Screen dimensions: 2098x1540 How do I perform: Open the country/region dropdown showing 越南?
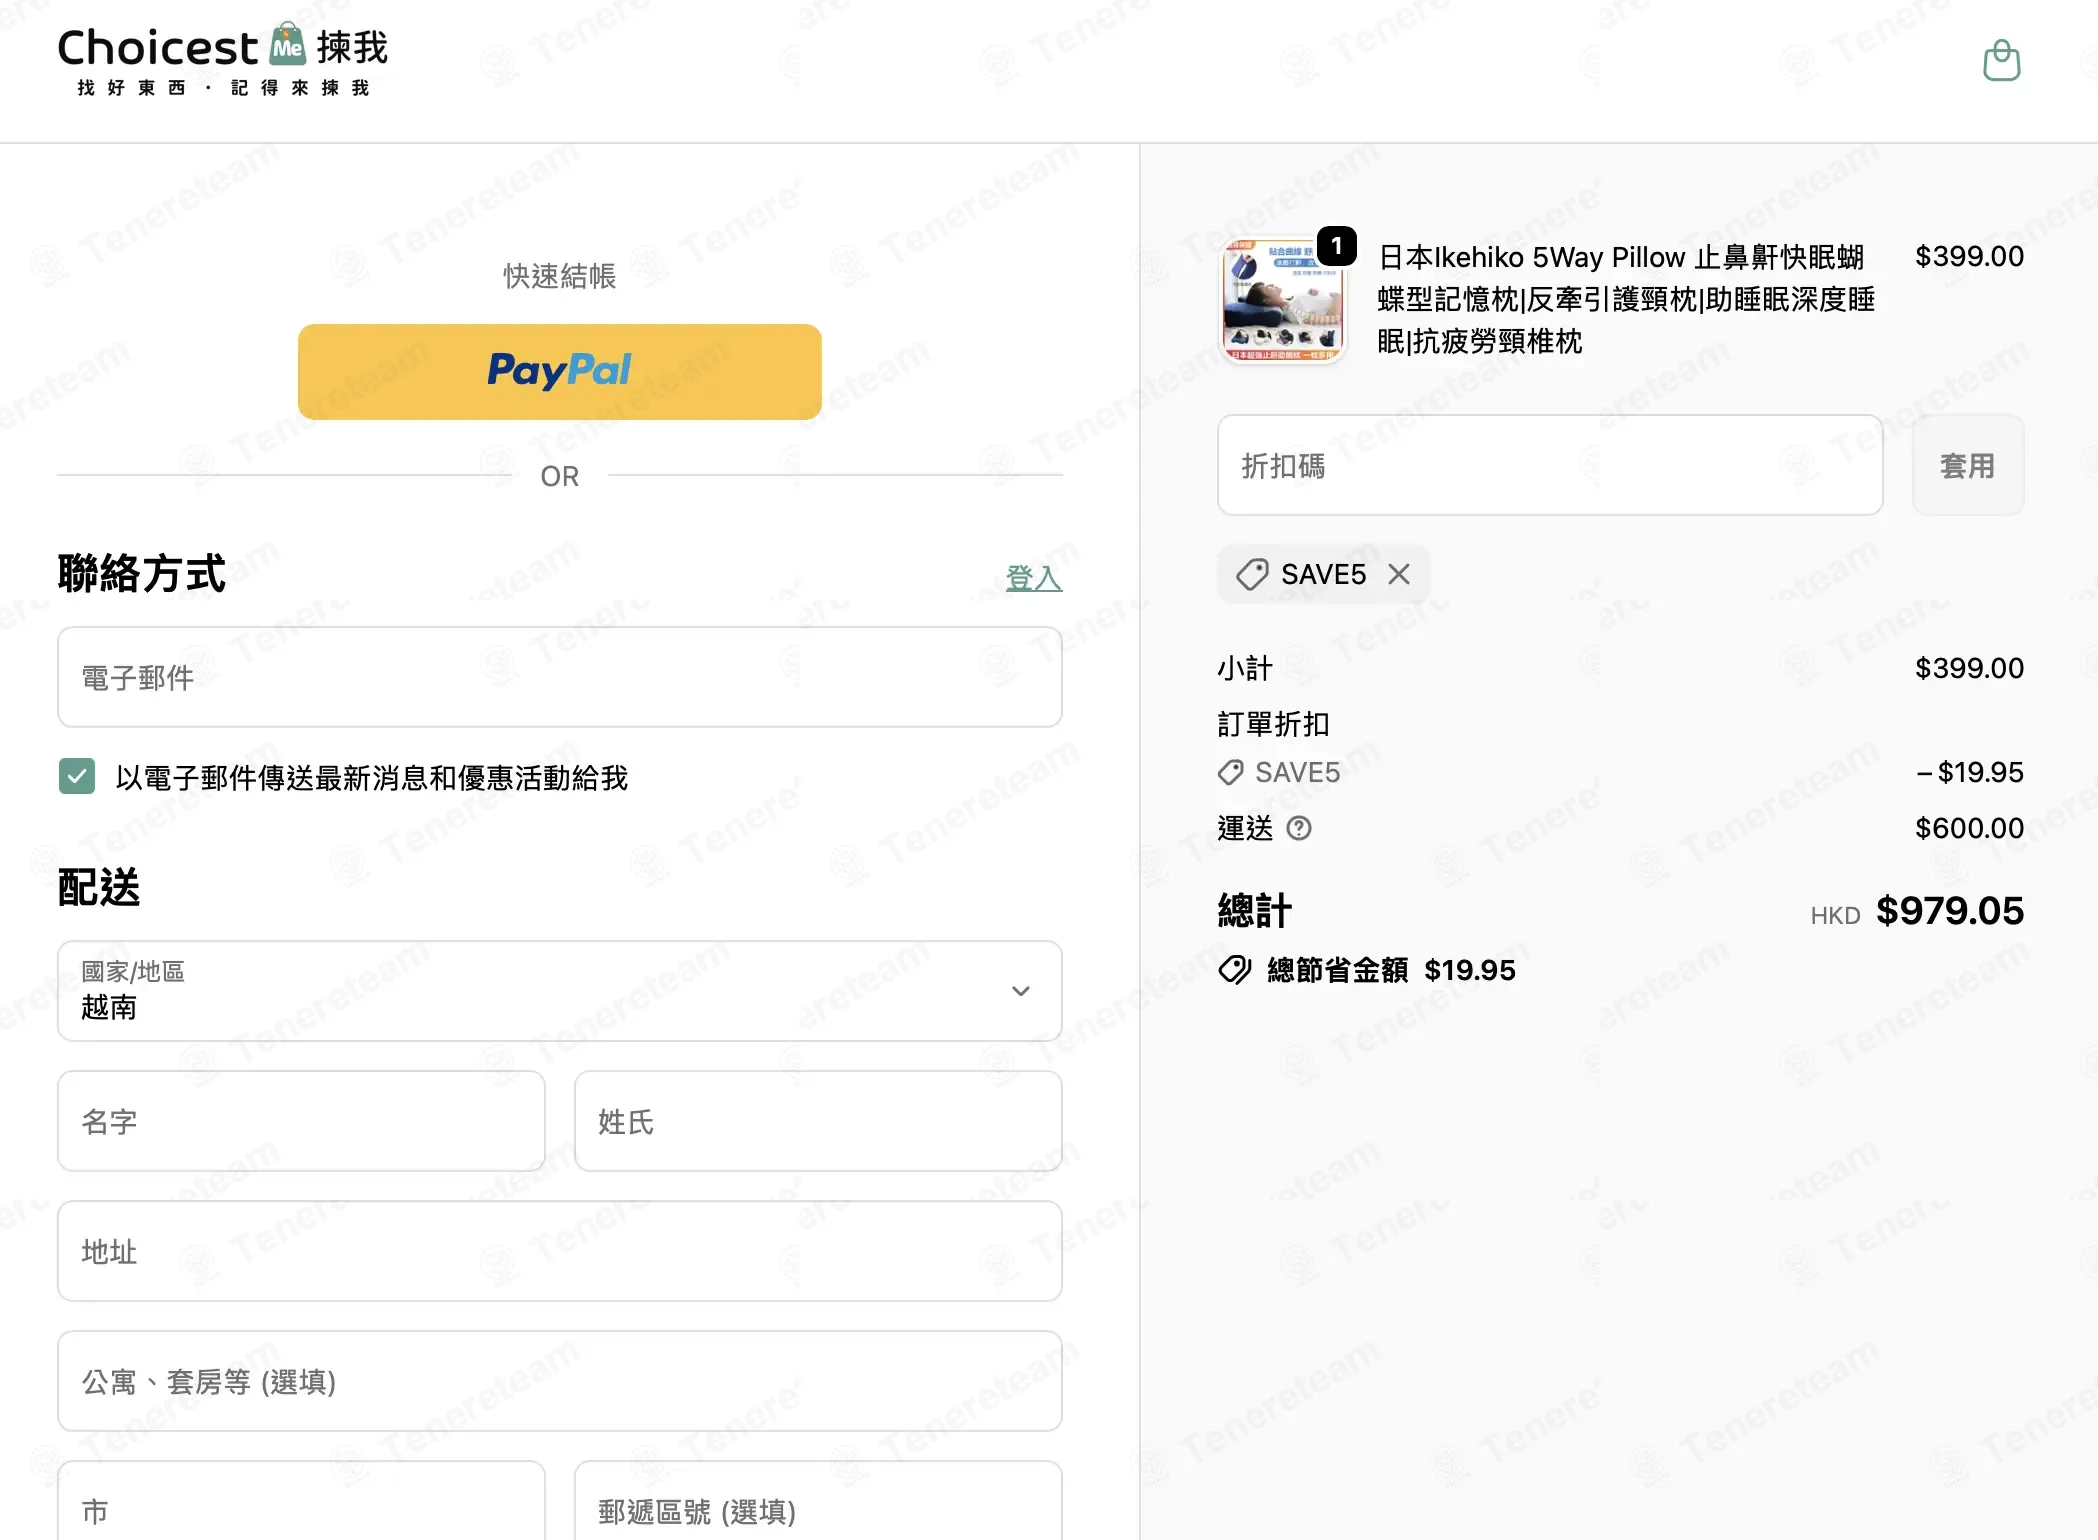pos(559,991)
